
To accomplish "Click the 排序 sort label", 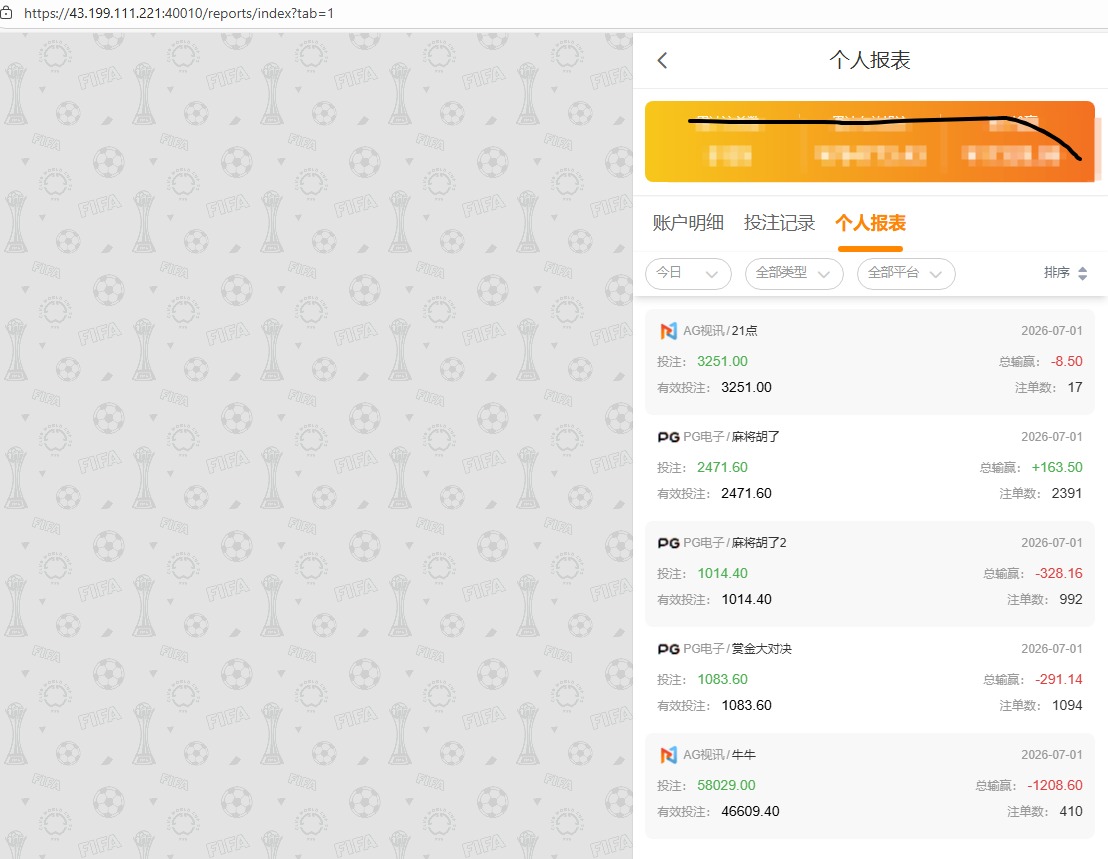I will click(1056, 273).
